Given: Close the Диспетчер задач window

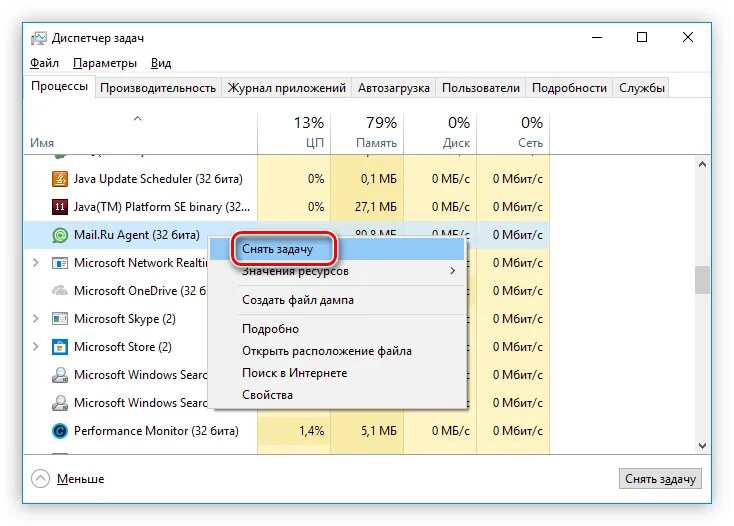Looking at the screenshot, I should coord(688,37).
